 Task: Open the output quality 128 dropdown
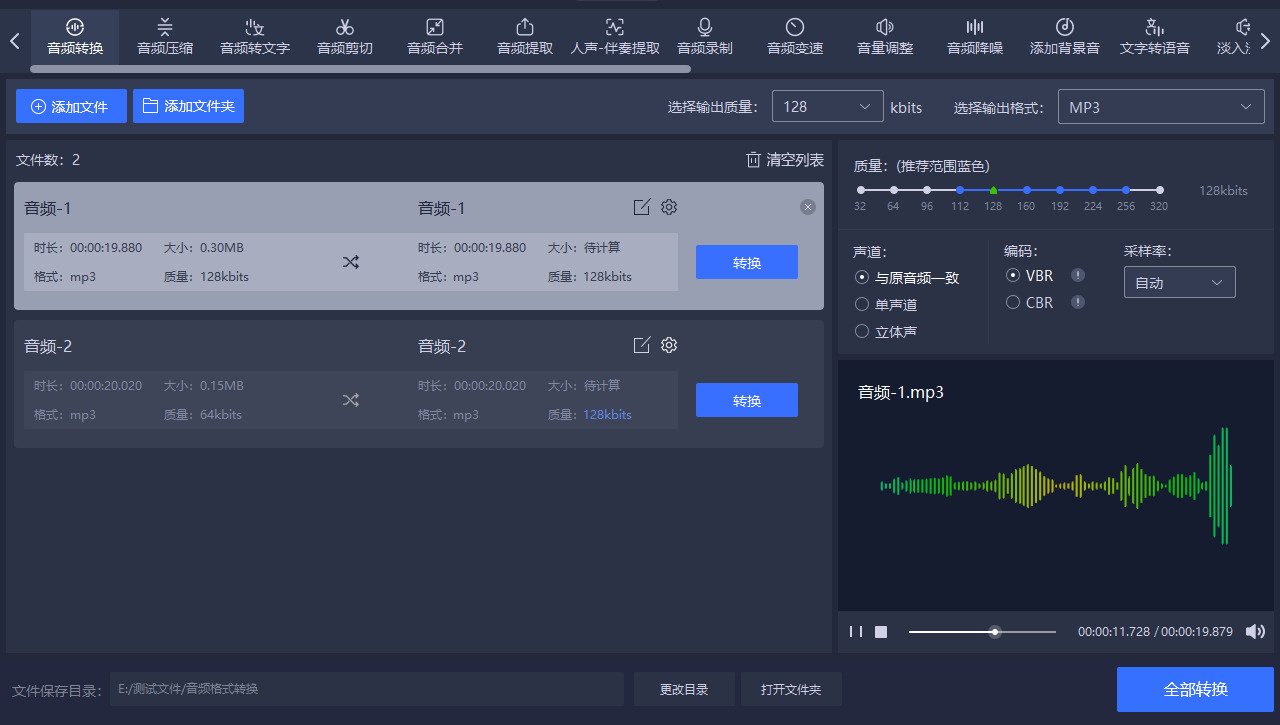click(x=828, y=107)
